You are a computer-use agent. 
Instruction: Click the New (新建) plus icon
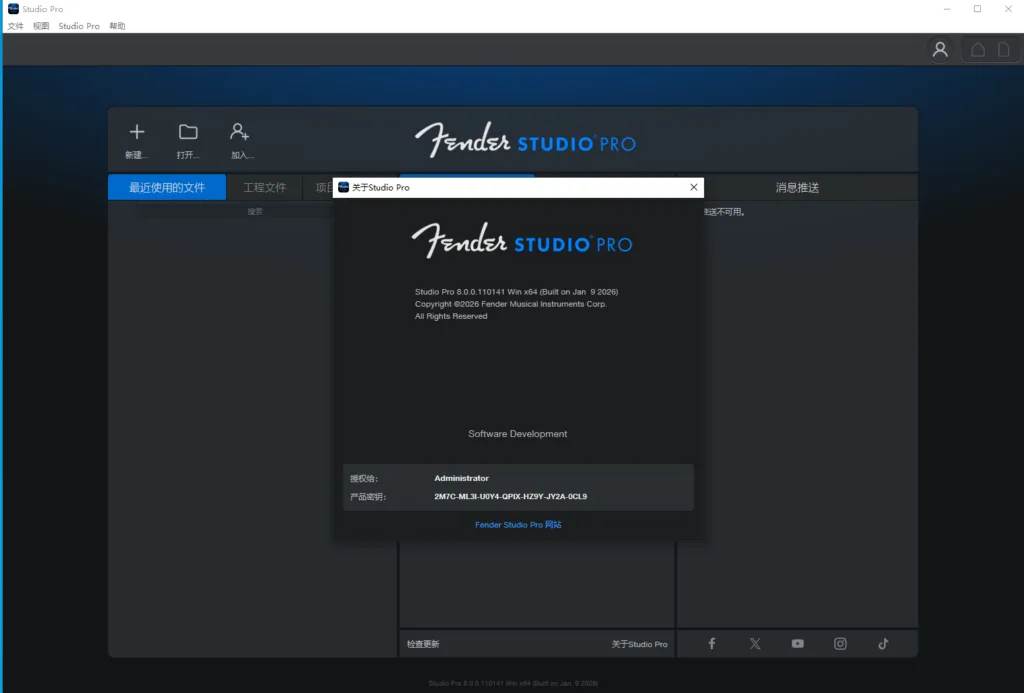[x=136, y=133]
